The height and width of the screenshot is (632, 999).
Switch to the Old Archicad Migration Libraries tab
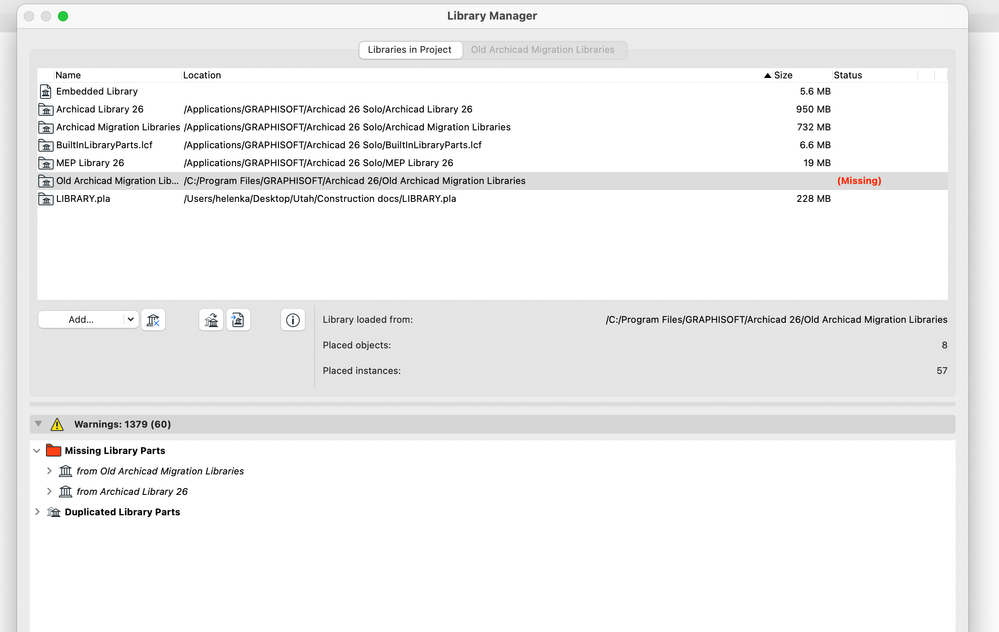[545, 49]
